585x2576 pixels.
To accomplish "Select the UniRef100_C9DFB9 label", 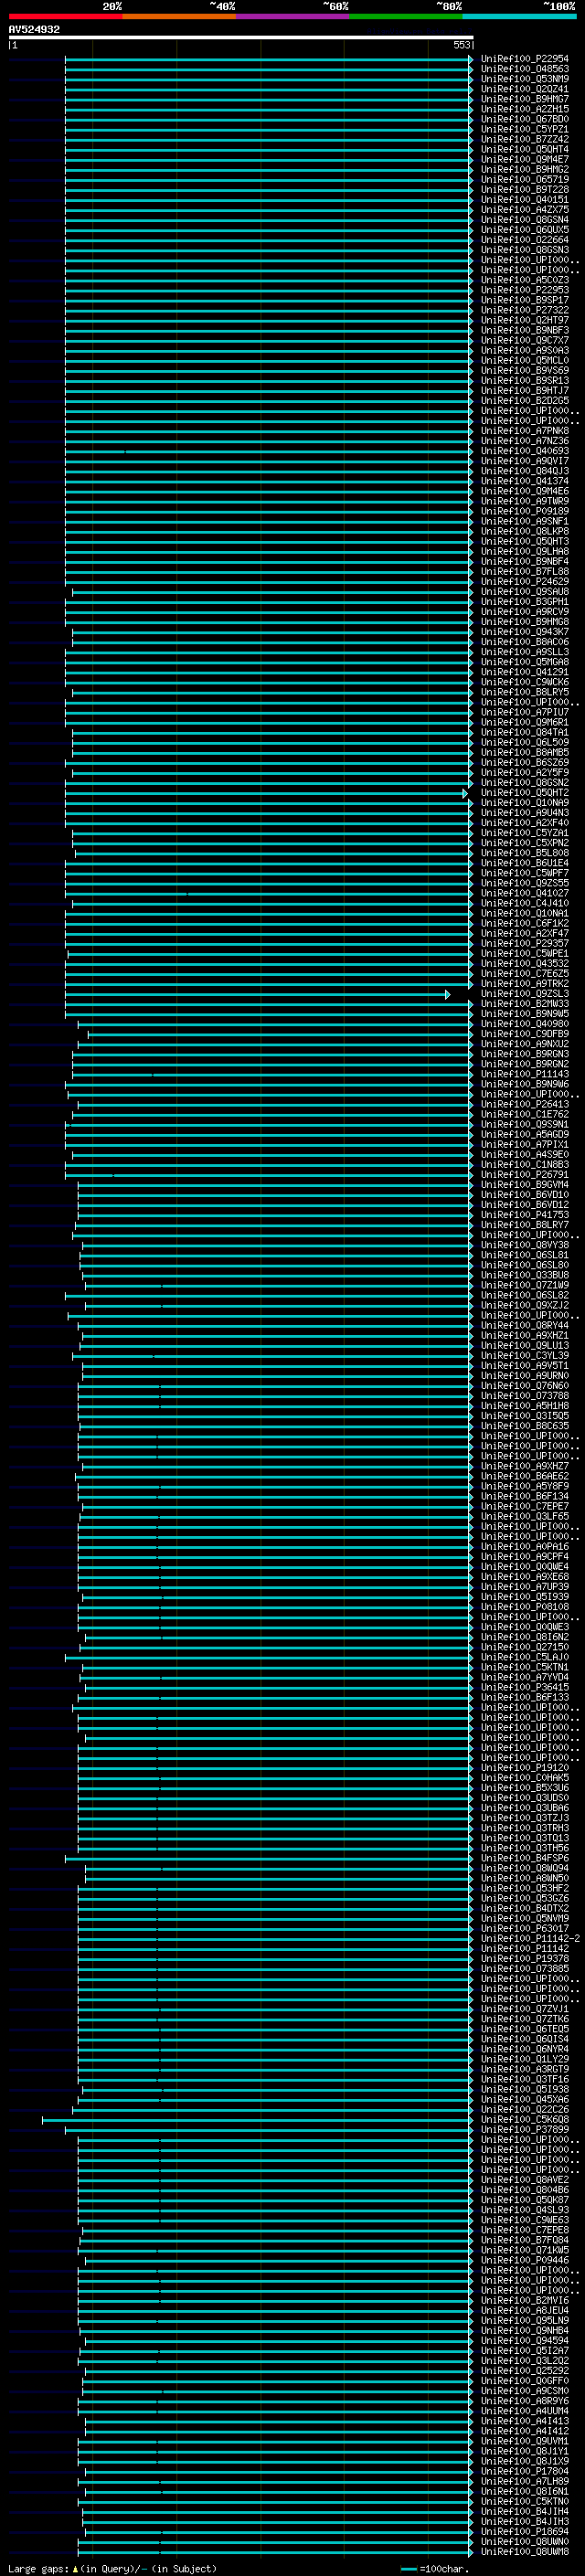I will 524,1034.
